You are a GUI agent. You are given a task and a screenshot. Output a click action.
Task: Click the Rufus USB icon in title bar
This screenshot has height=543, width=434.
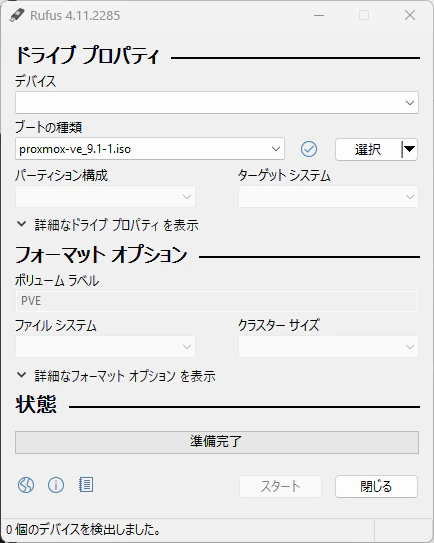17,15
